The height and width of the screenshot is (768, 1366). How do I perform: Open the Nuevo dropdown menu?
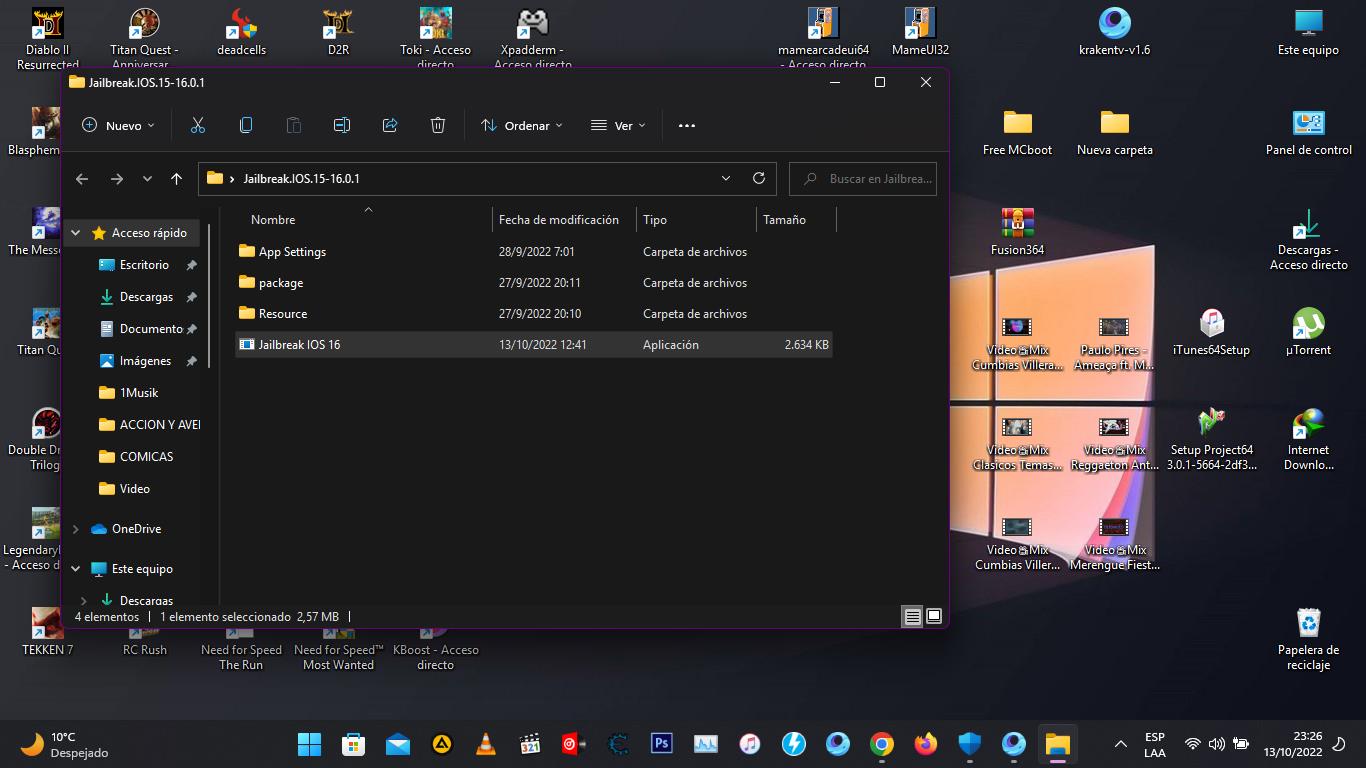tap(119, 125)
